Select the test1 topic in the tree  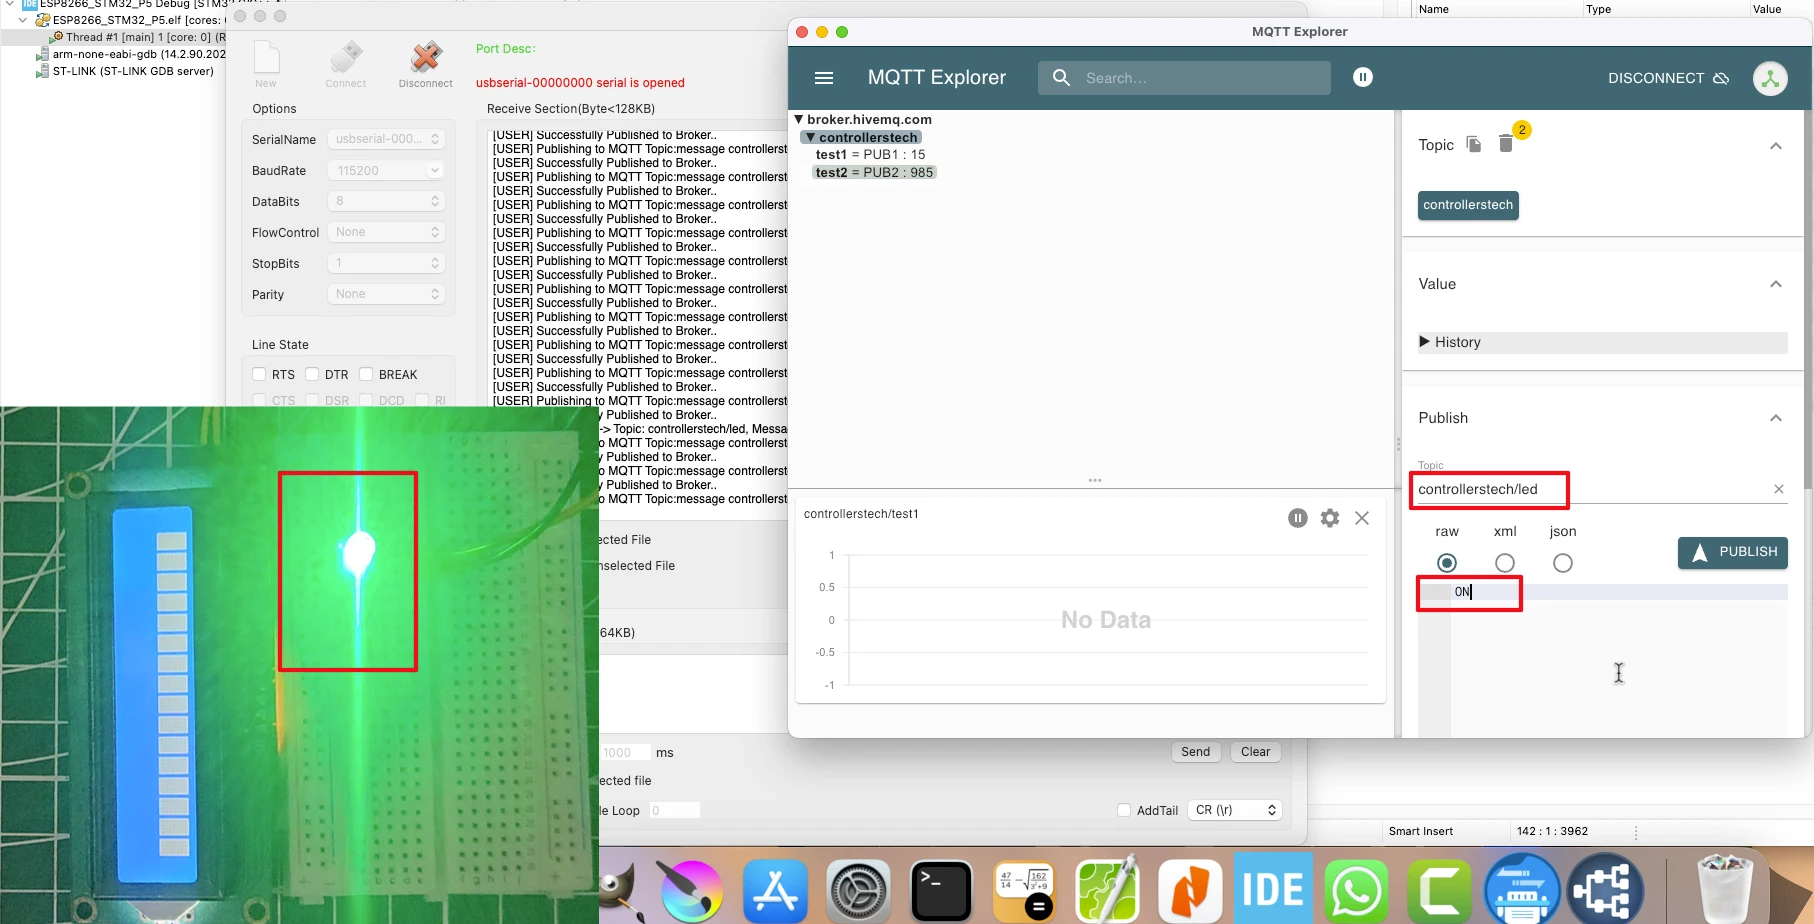[831, 155]
